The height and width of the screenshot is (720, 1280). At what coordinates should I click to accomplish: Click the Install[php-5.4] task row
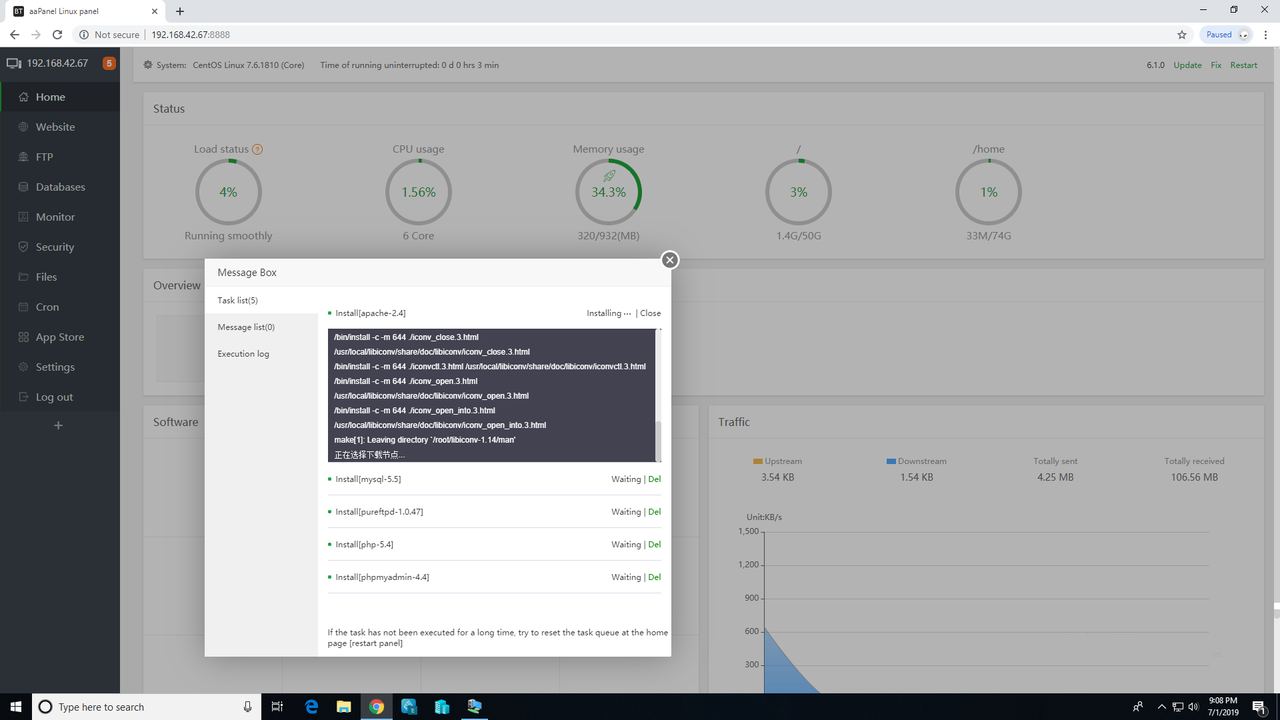point(494,545)
